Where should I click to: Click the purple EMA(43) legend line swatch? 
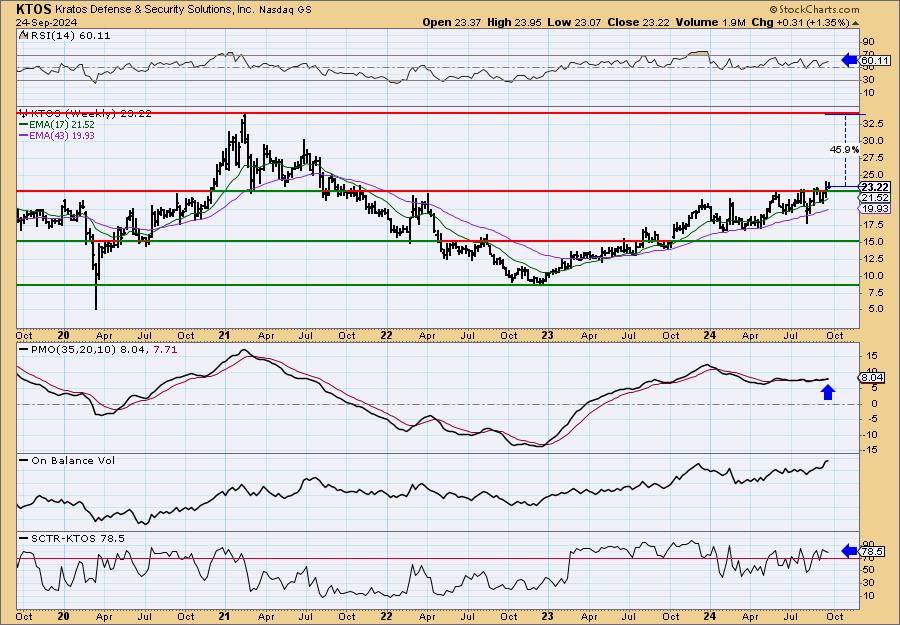coord(23,136)
